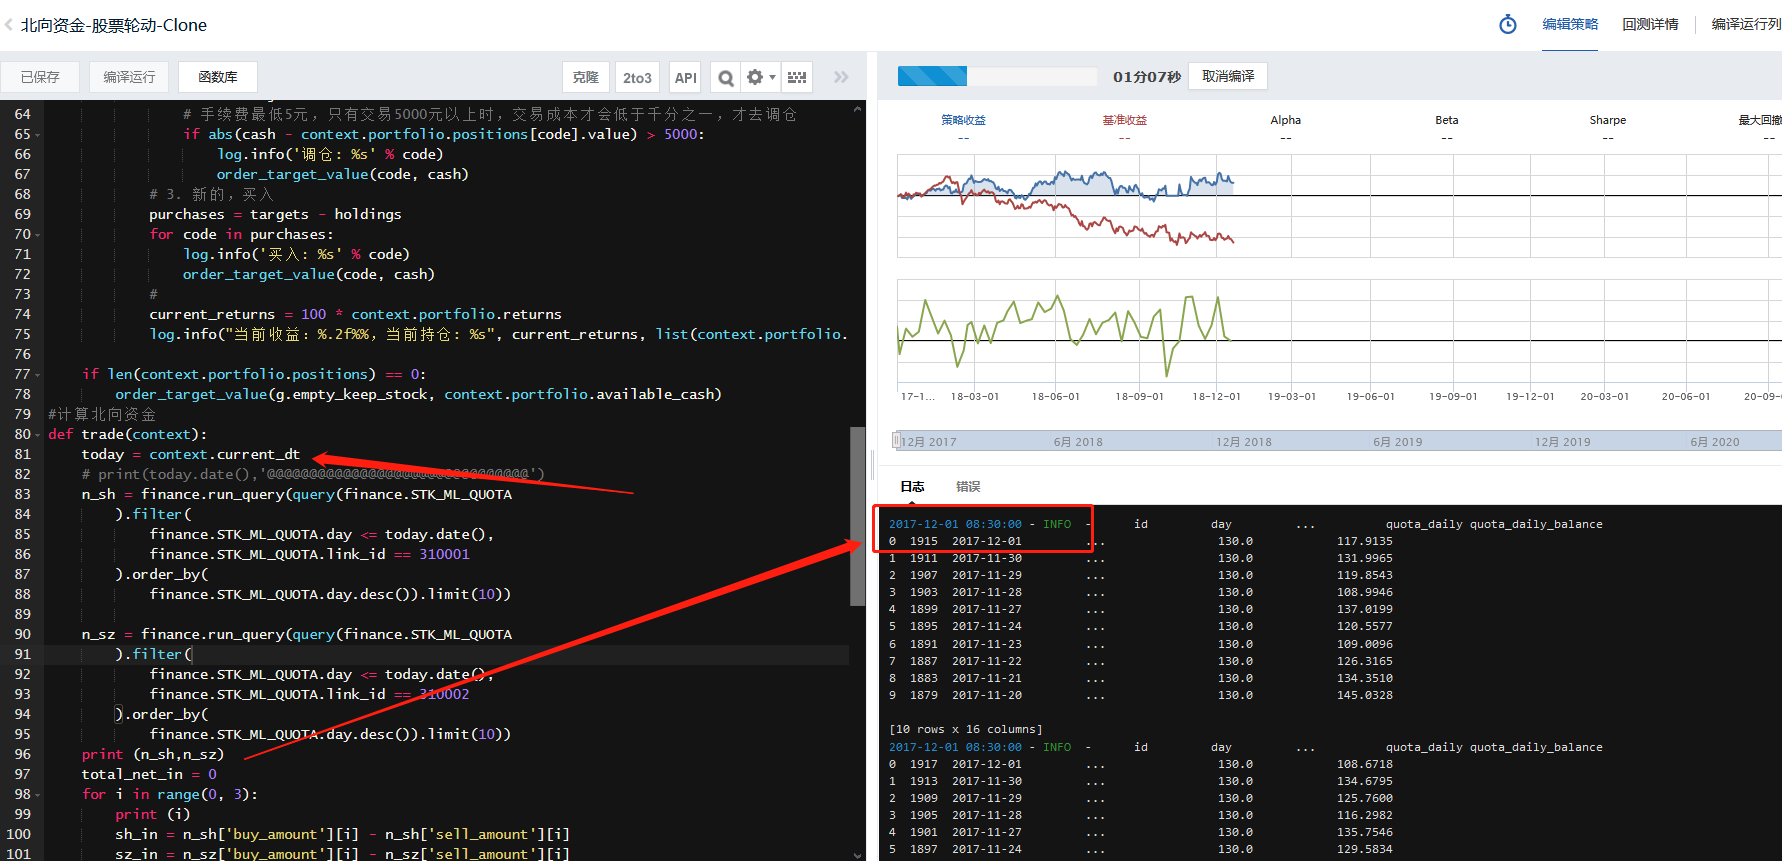Click left handle of chart range selector
Image resolution: width=1782 pixels, height=861 pixels.
(x=896, y=440)
